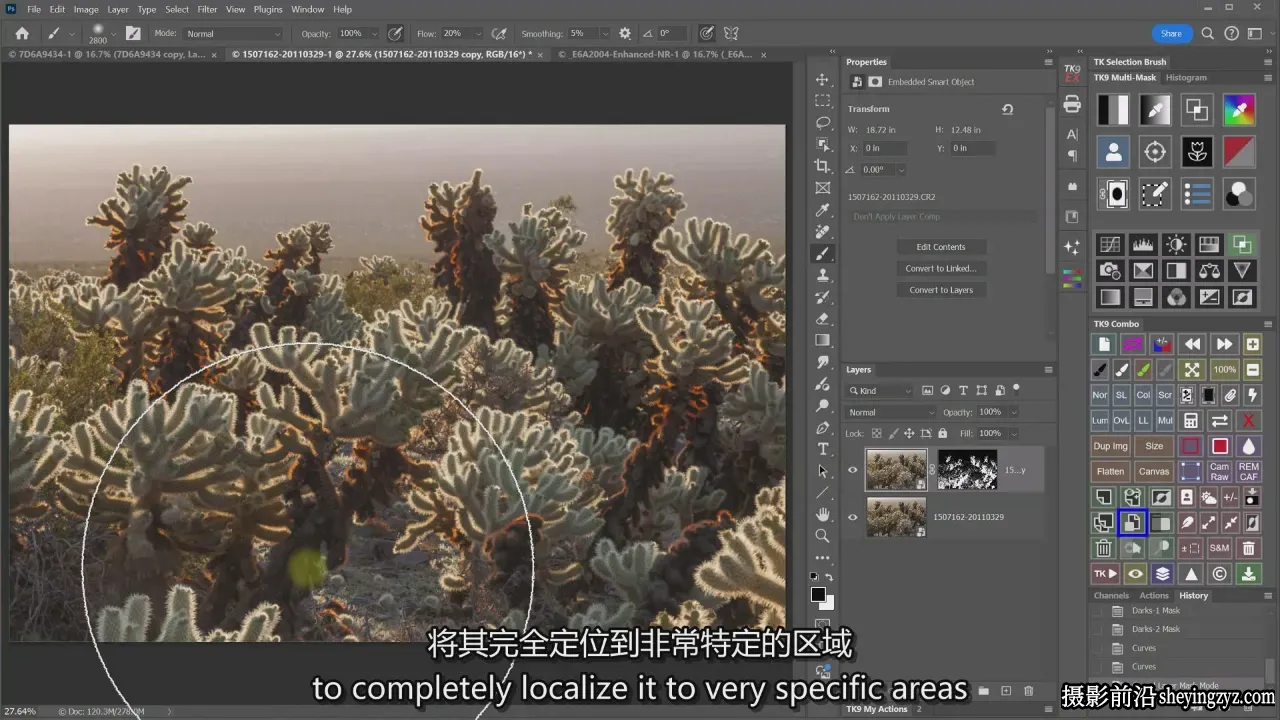Screen dimensions: 1280x720
Task: Select the Lasso tool
Action: click(x=823, y=123)
